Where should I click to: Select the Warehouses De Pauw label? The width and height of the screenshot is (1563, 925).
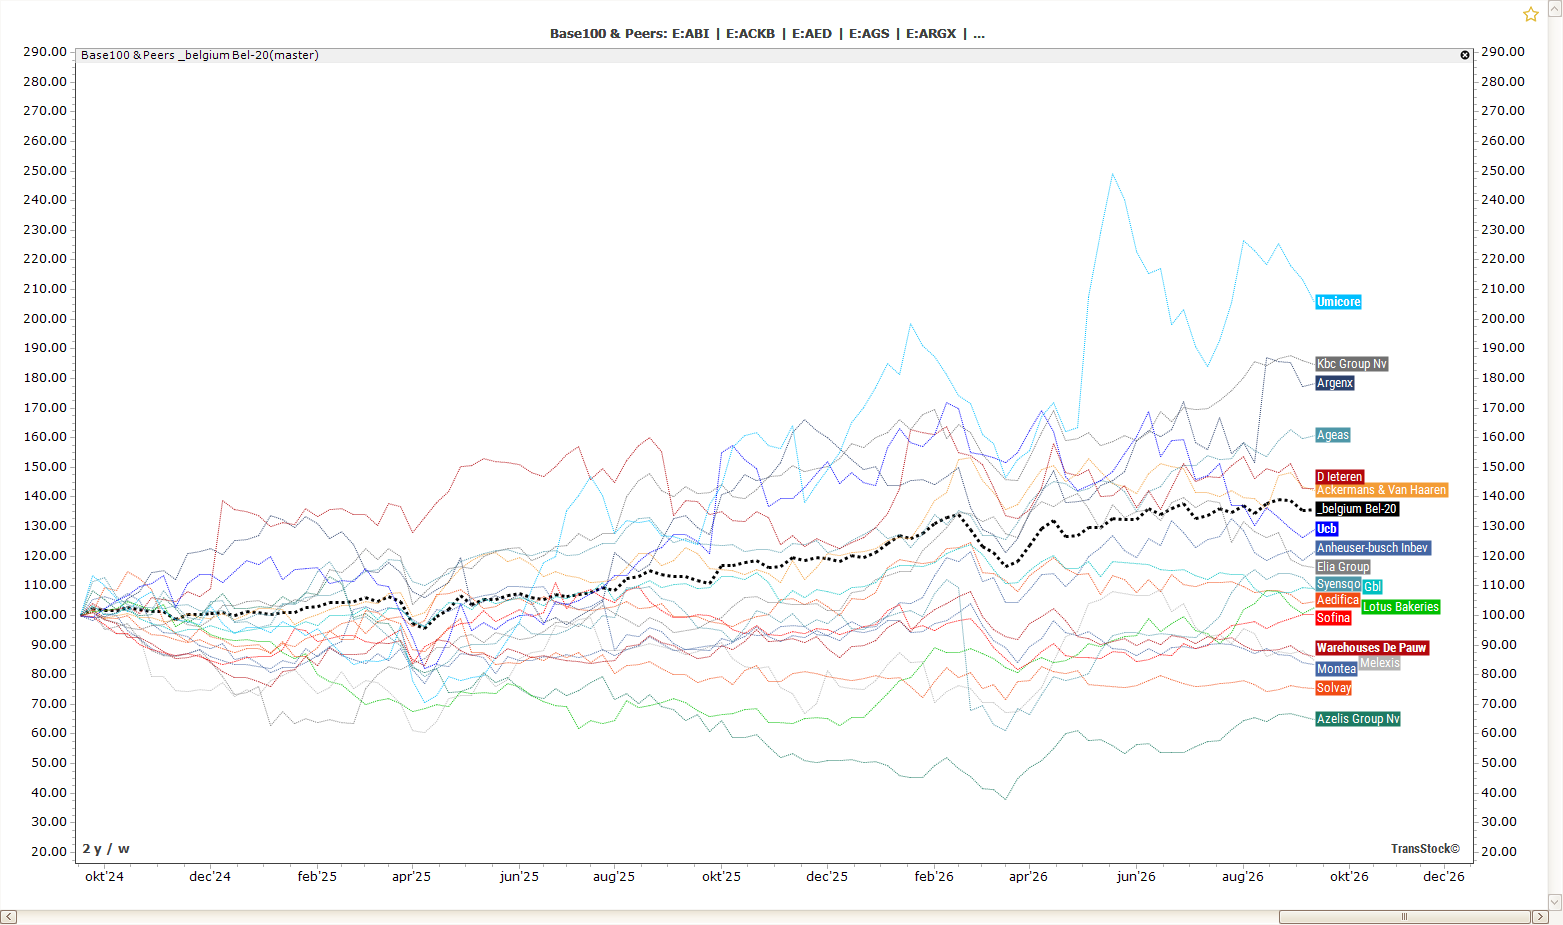pyautogui.click(x=1372, y=648)
